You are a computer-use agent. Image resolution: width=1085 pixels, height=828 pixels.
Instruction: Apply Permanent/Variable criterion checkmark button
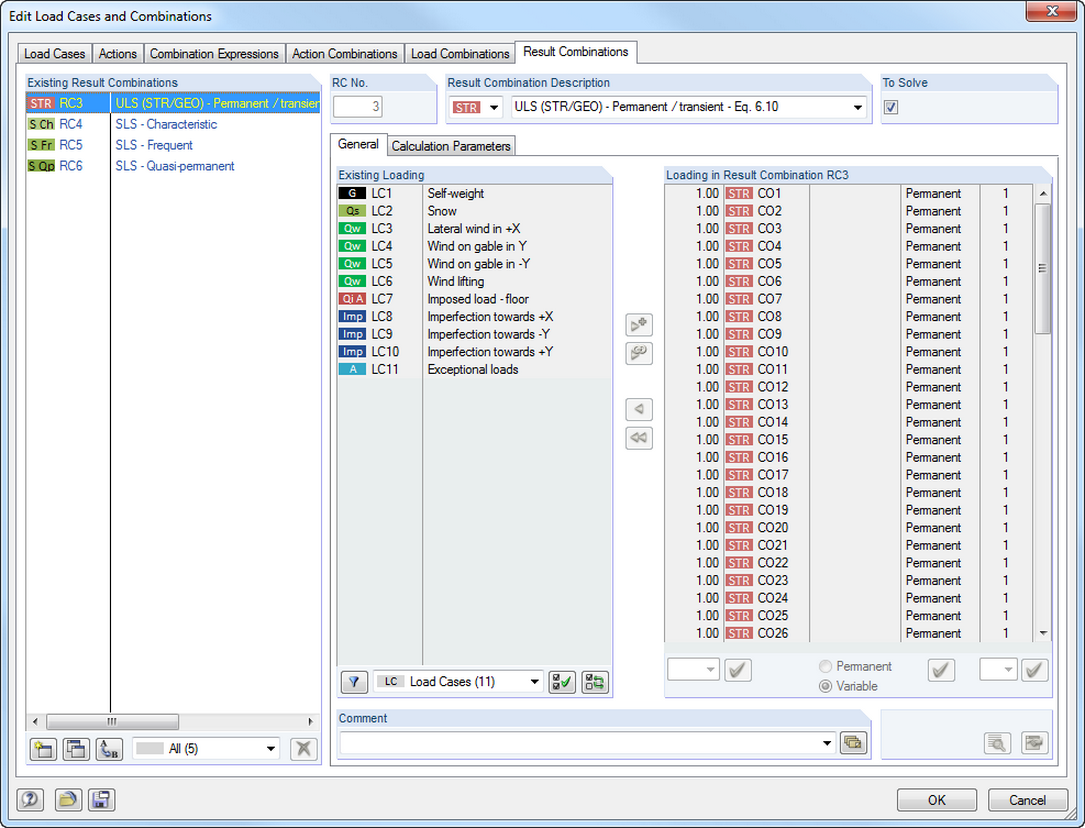click(x=941, y=670)
